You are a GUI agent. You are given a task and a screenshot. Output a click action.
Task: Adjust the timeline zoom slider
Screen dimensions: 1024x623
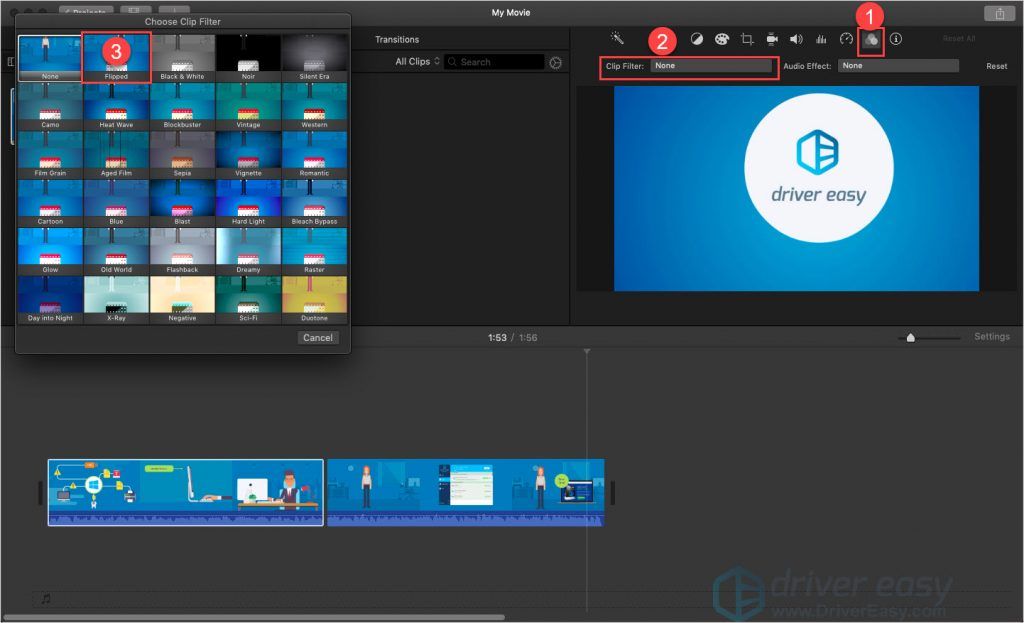tap(910, 338)
